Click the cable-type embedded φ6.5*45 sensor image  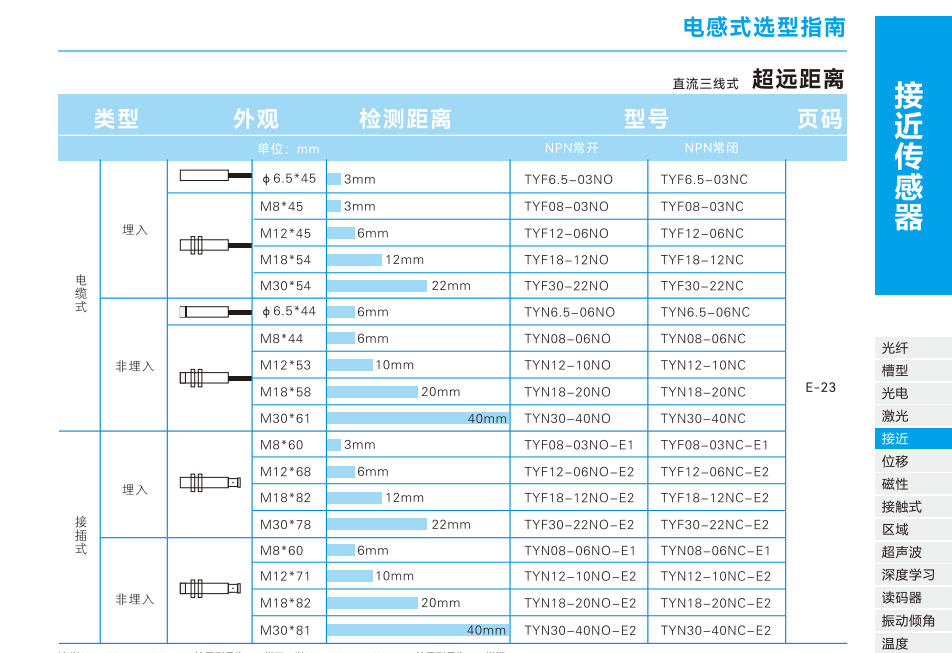(x=213, y=176)
